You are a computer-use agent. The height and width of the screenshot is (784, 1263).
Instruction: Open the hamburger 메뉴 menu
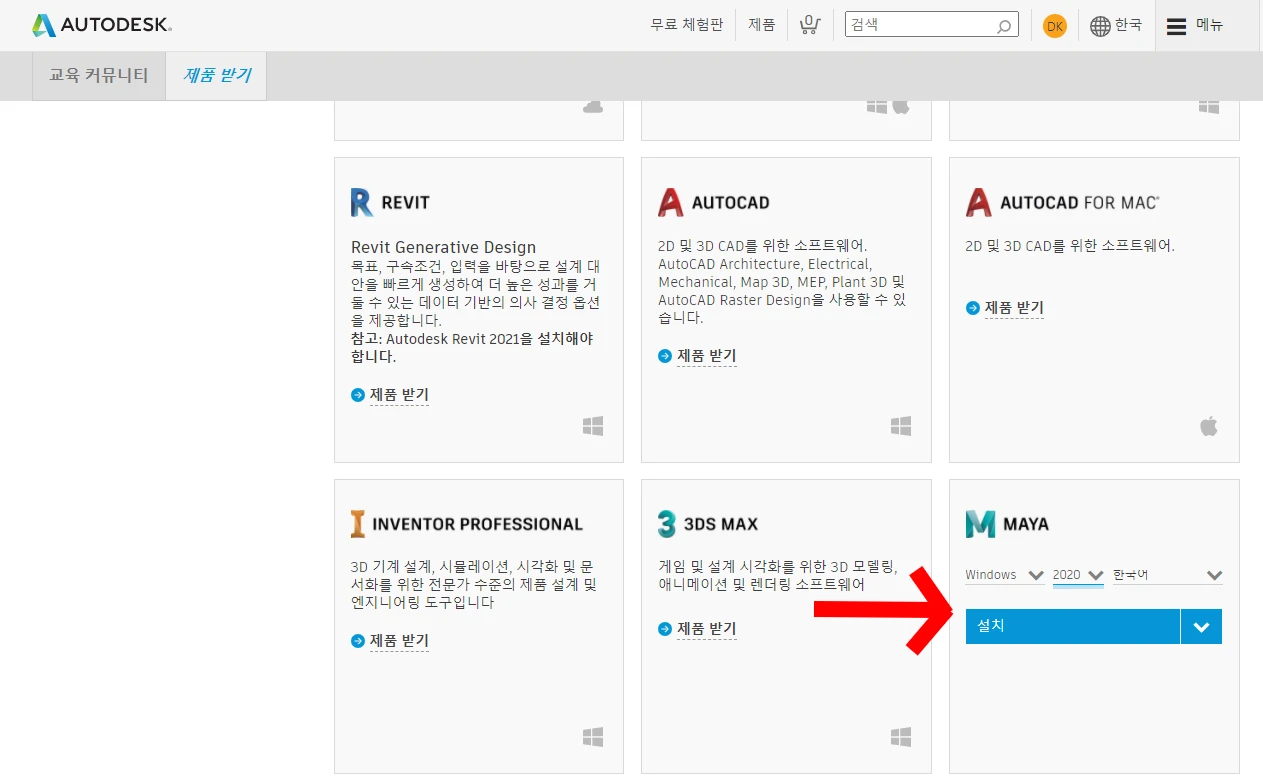pos(1196,25)
